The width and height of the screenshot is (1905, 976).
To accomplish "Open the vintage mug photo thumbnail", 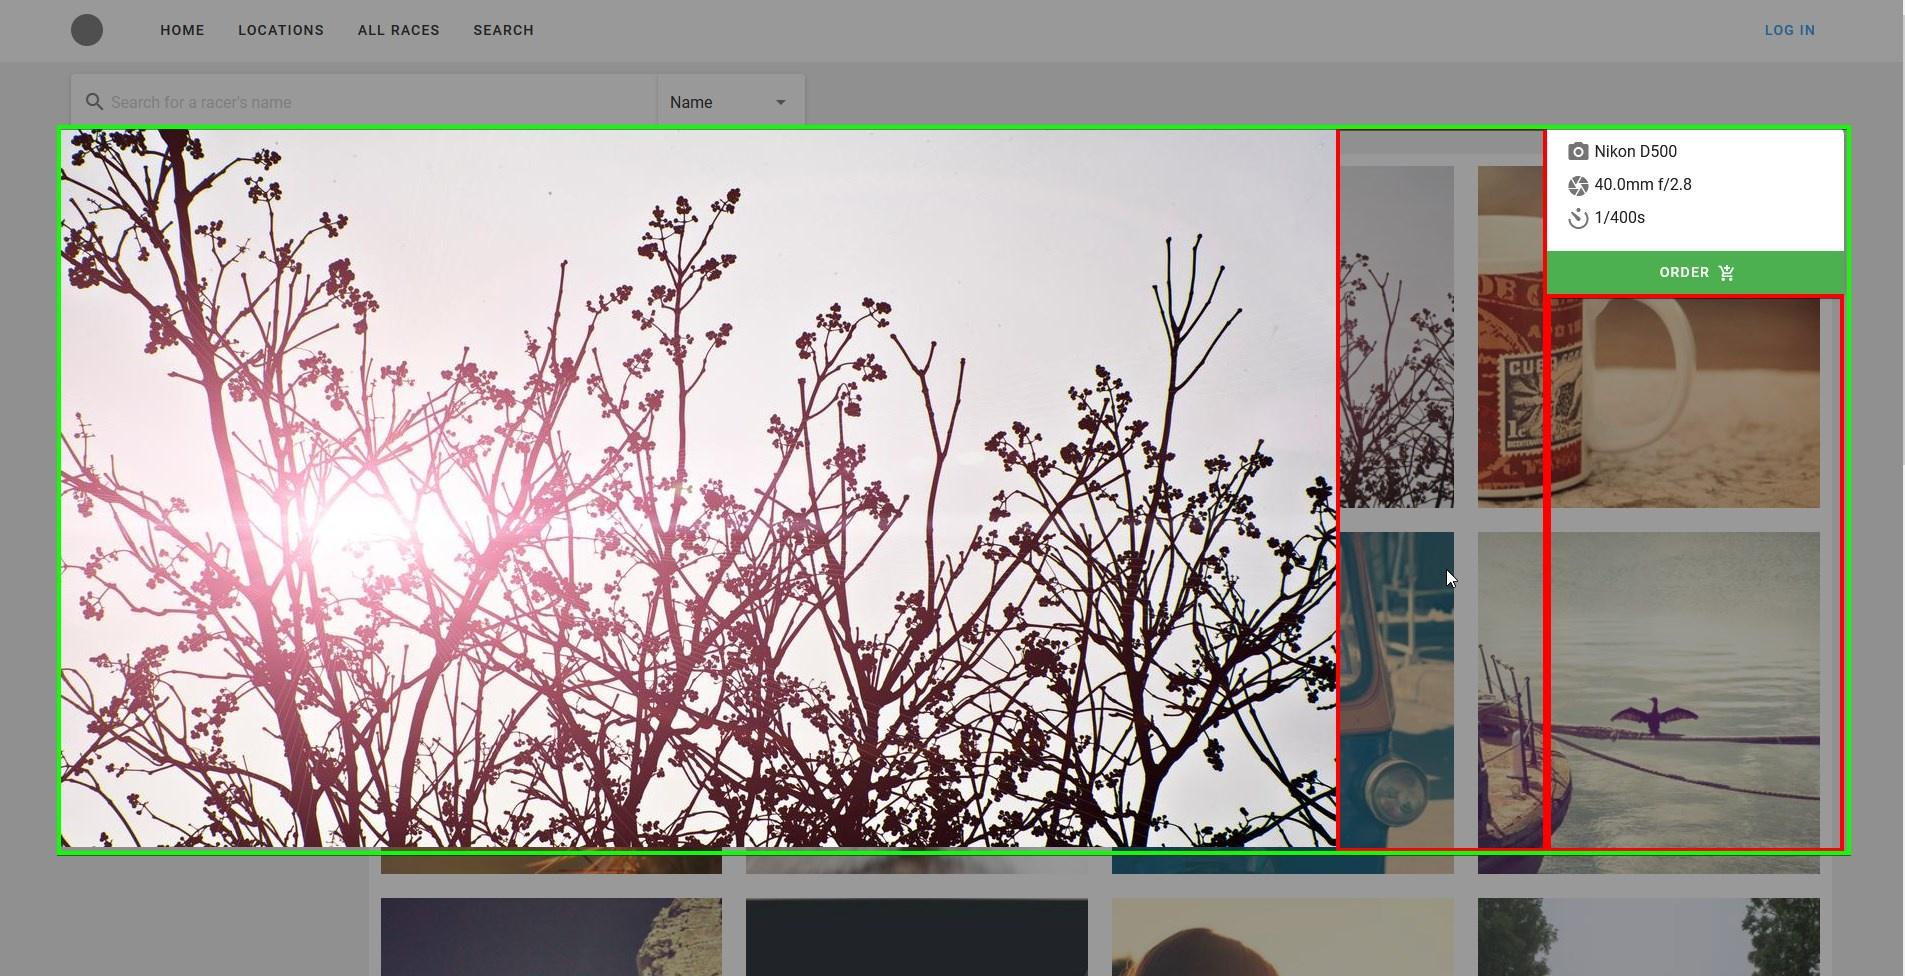I will pos(1649,337).
